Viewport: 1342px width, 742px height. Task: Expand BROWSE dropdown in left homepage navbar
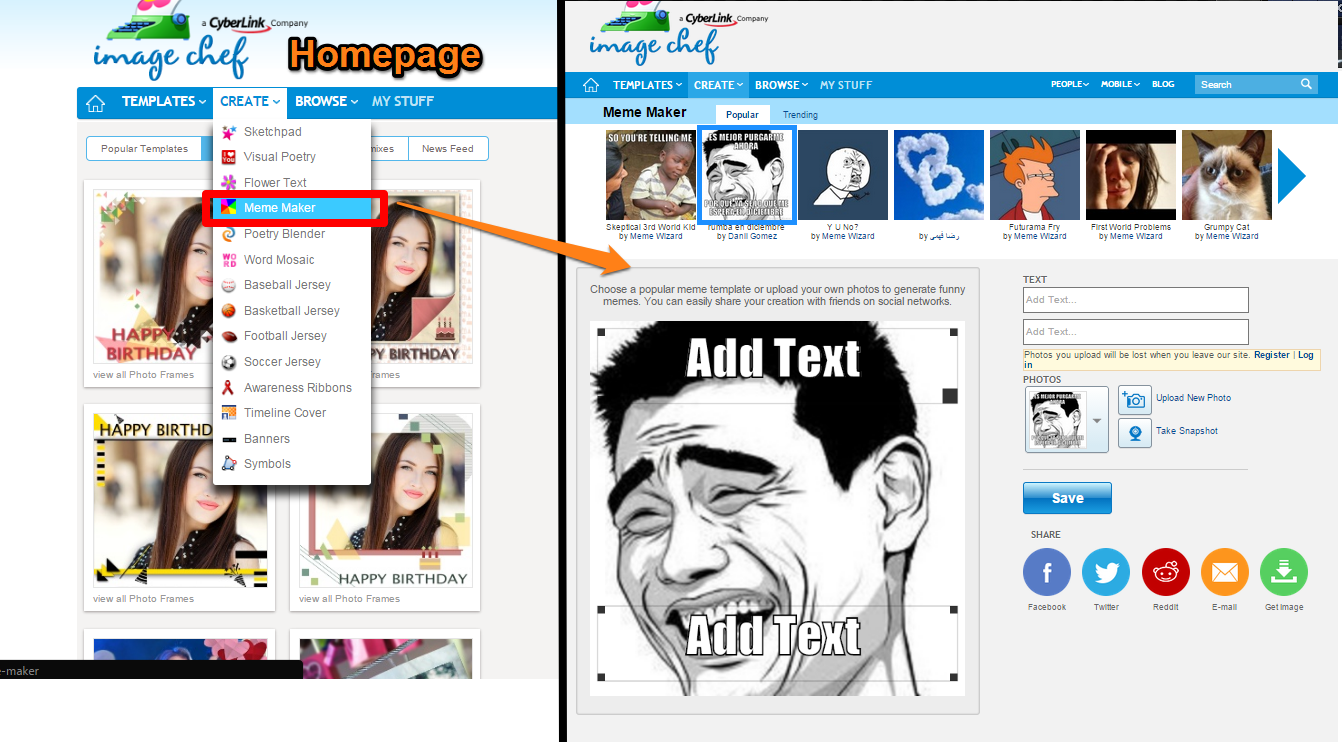[x=327, y=102]
